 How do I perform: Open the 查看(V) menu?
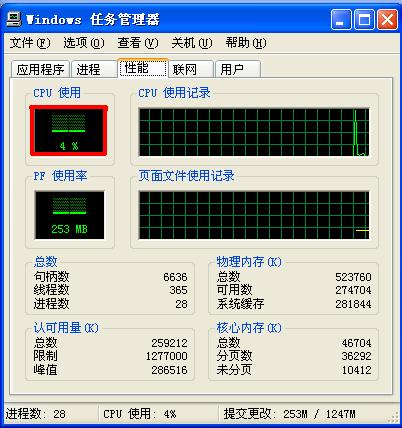pyautogui.click(x=138, y=43)
